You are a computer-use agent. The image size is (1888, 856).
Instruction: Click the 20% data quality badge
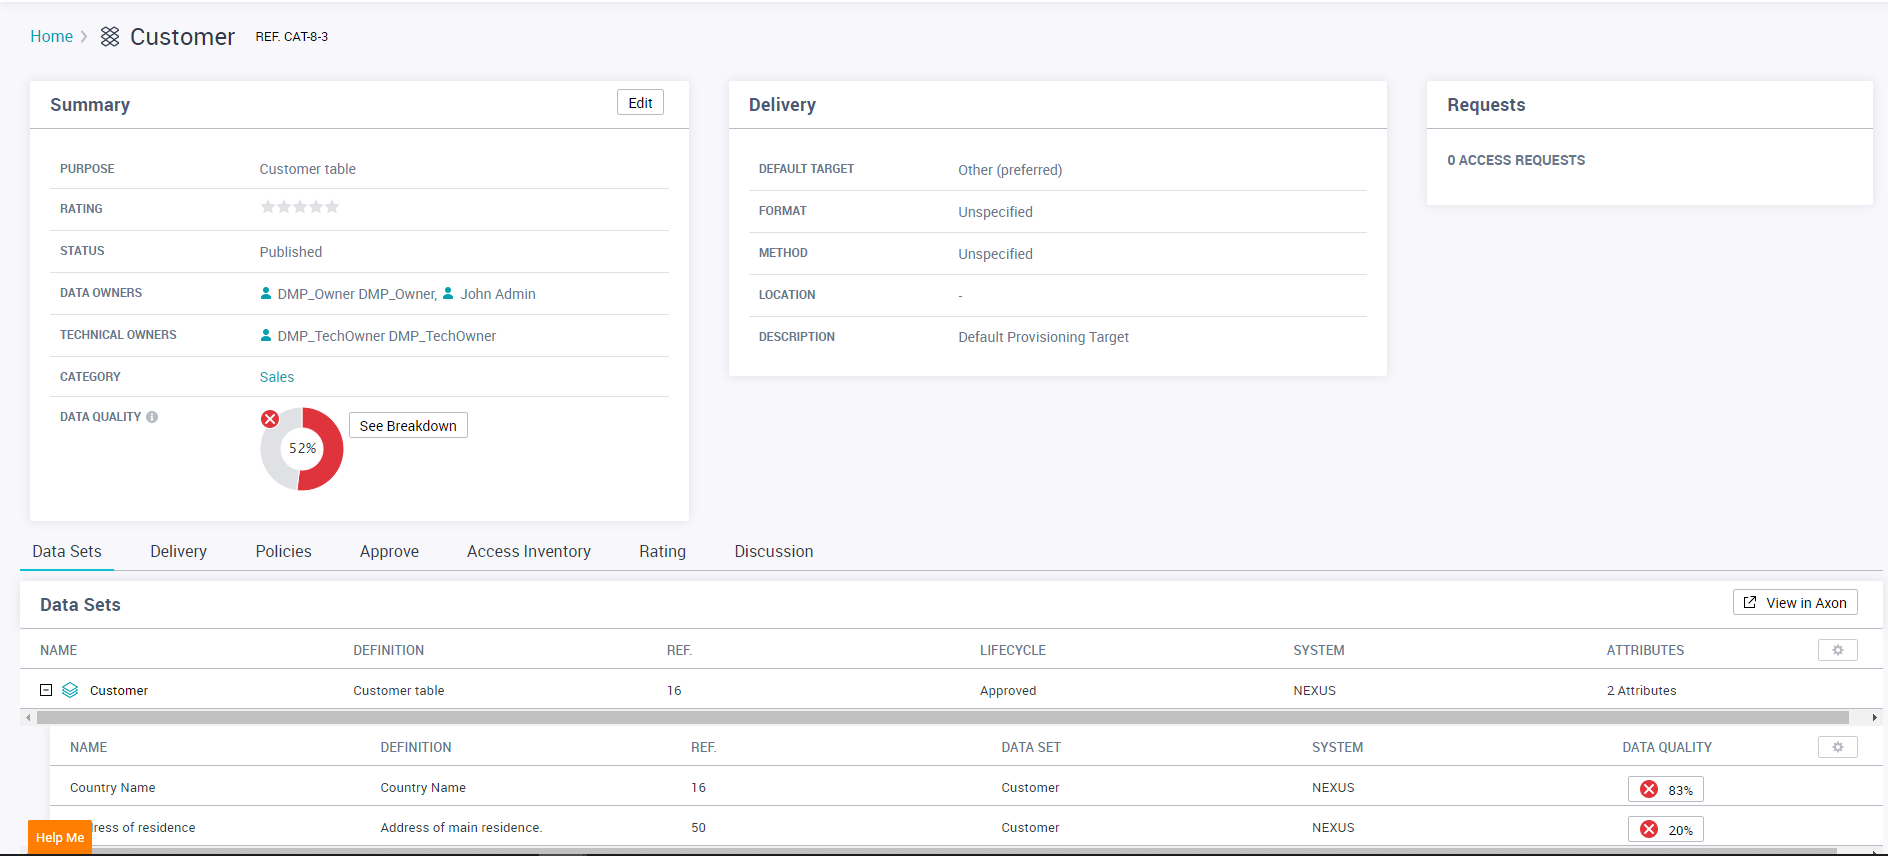click(1665, 829)
